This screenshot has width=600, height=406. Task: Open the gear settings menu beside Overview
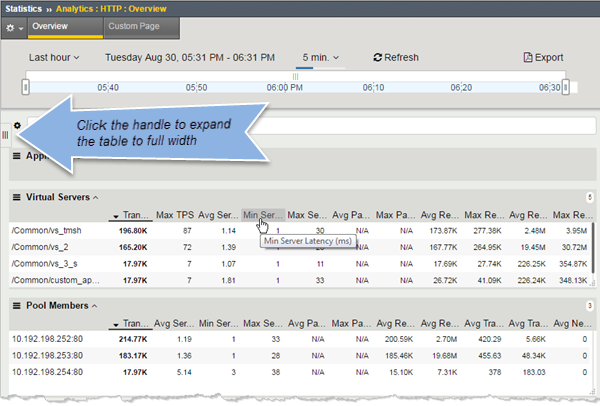[12, 28]
